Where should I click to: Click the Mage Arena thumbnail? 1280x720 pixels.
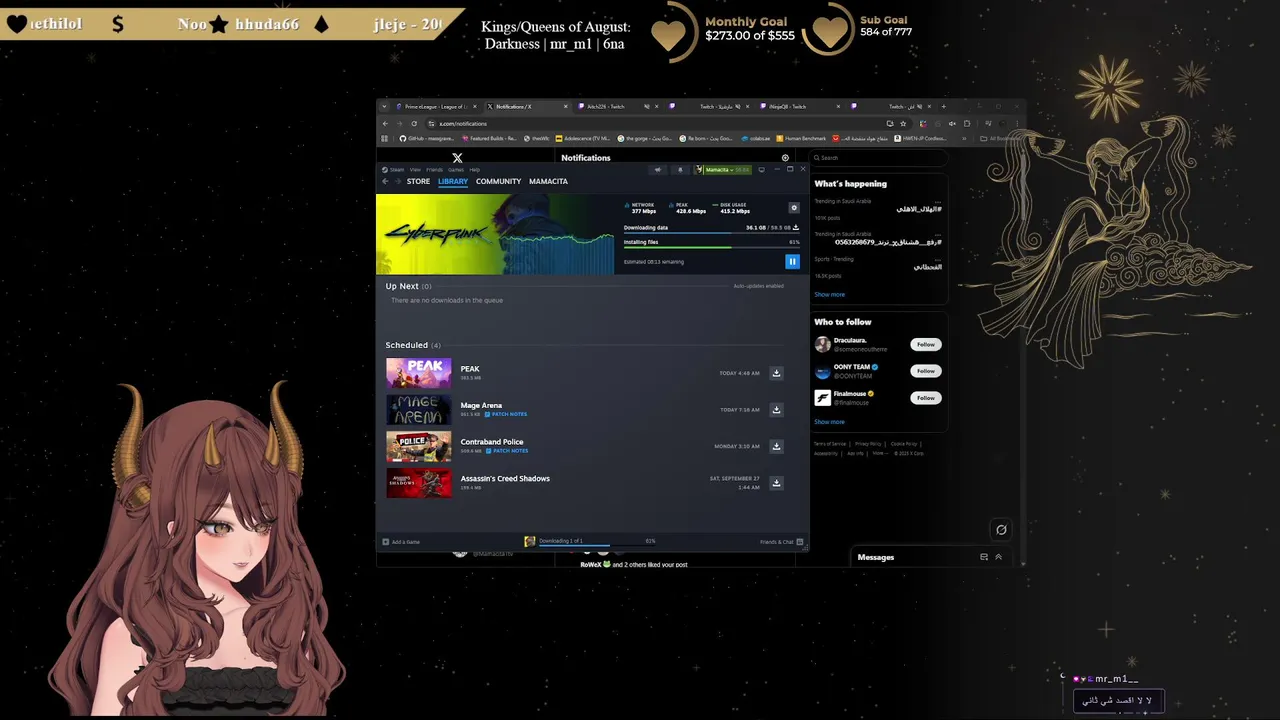[418, 410]
